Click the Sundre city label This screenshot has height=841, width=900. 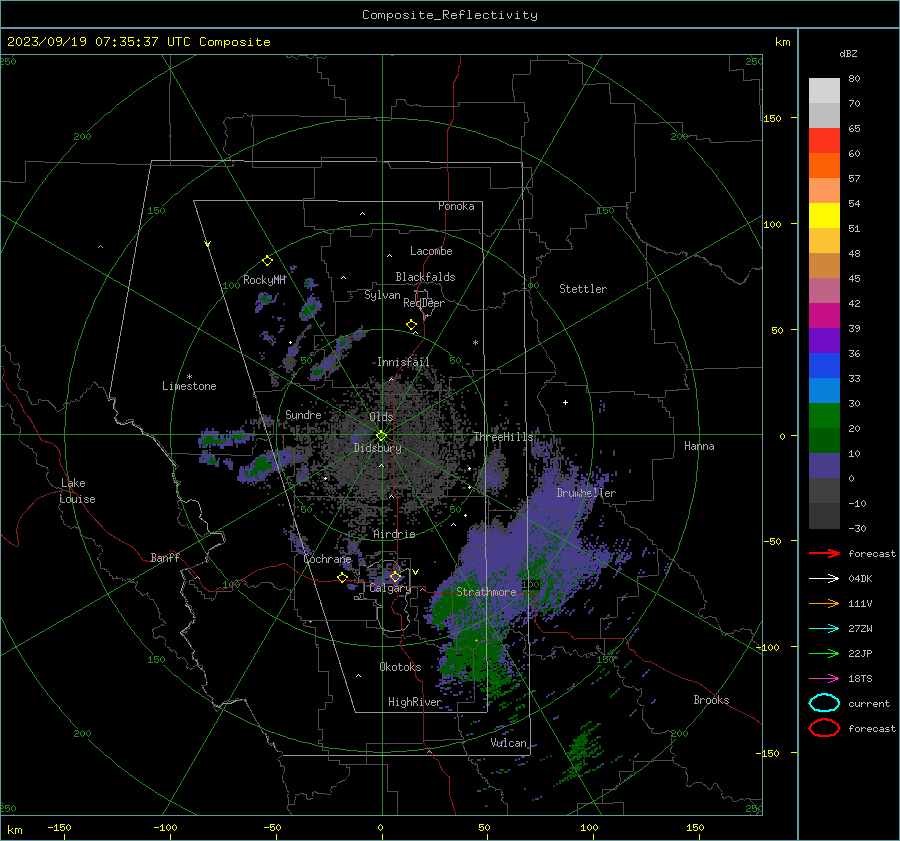(x=303, y=414)
